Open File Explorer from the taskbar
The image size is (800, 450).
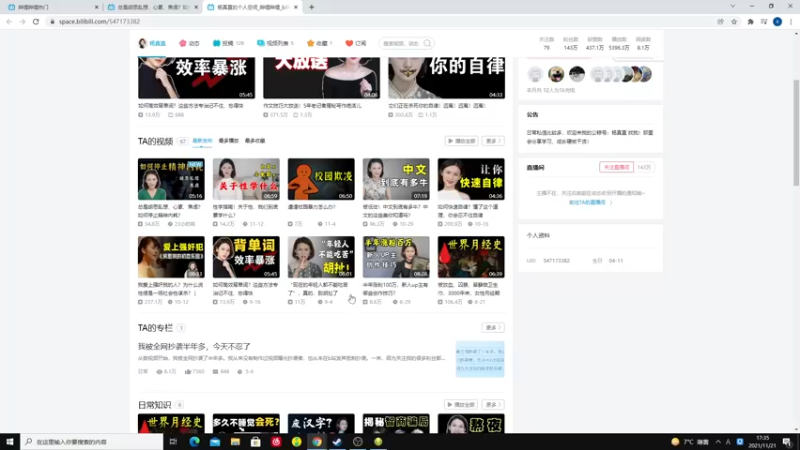click(235, 441)
